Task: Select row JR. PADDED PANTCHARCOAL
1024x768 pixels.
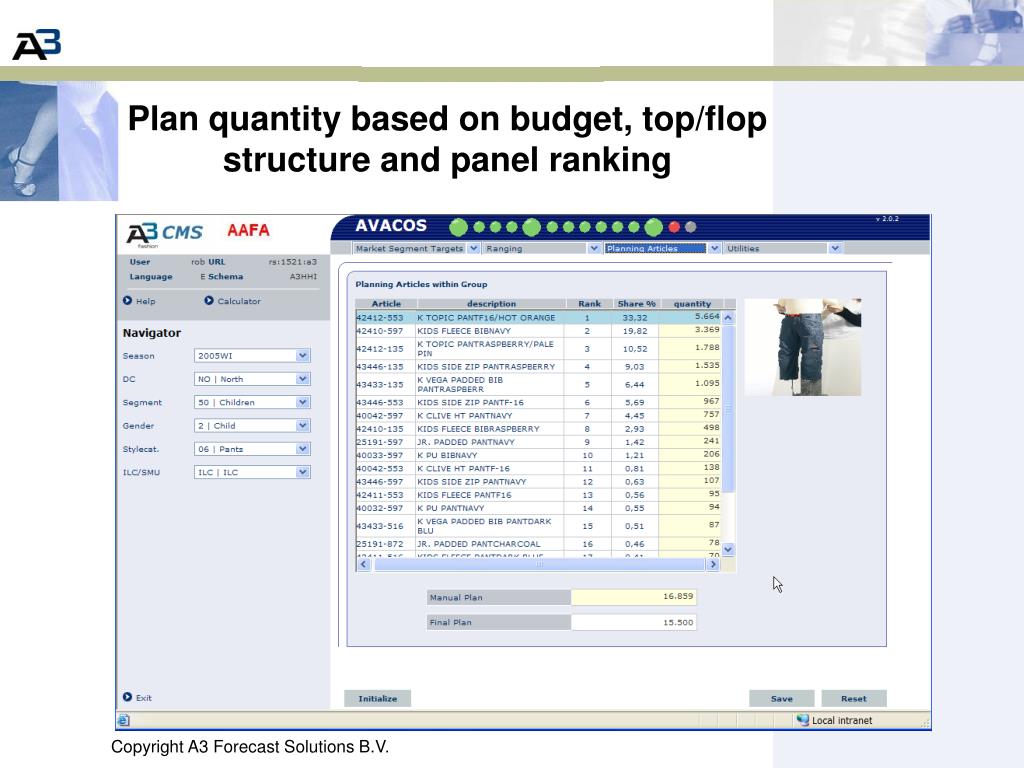Action: point(538,544)
